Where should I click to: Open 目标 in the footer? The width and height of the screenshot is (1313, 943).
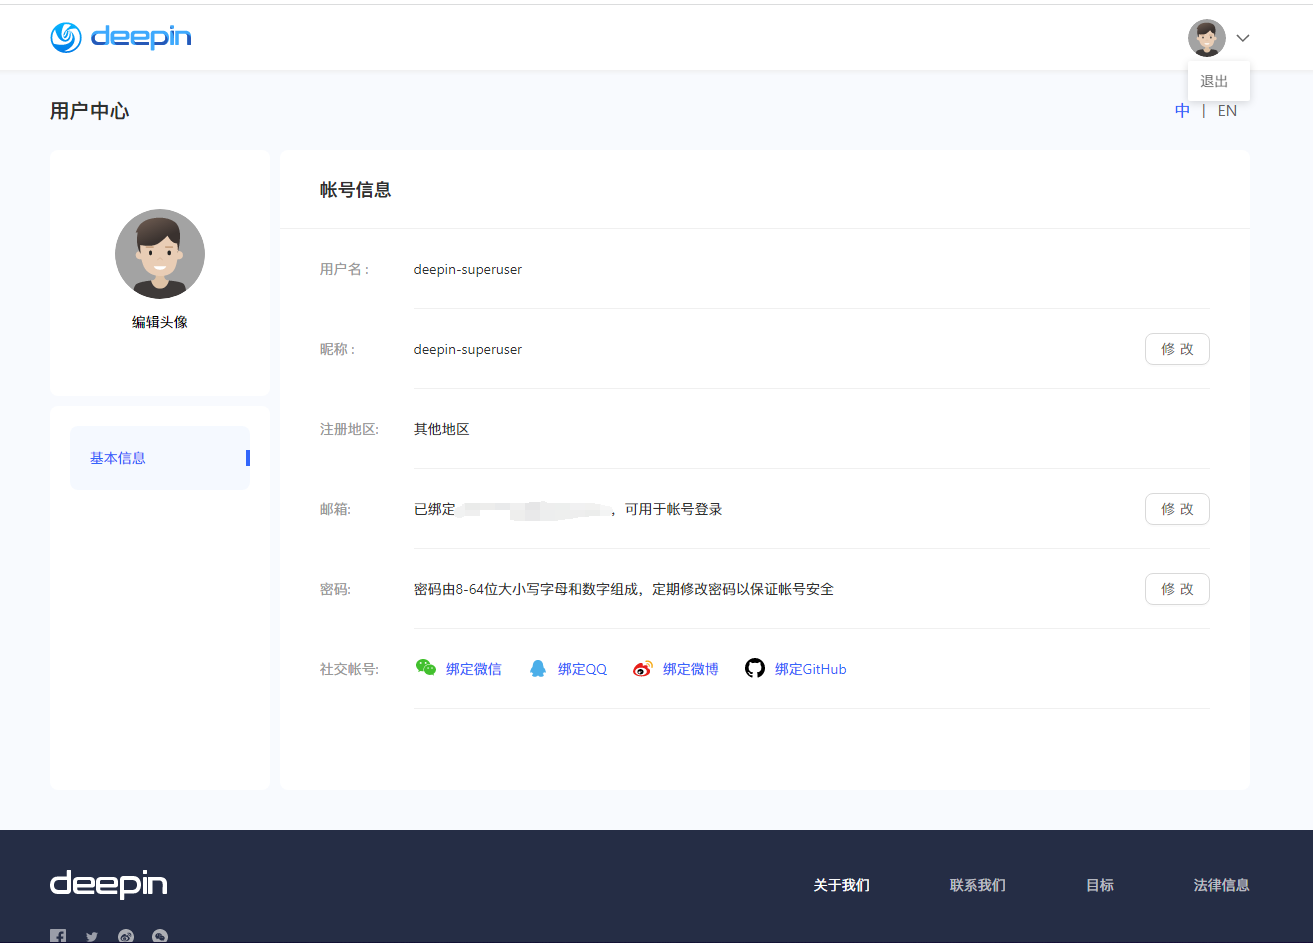pyautogui.click(x=1100, y=885)
